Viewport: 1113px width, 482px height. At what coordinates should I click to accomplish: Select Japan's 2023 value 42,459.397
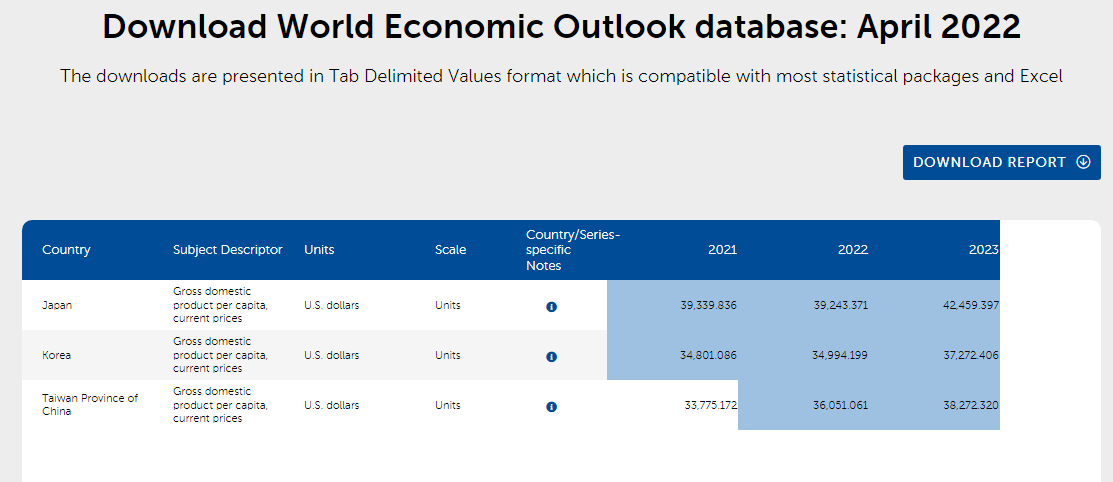(970, 305)
